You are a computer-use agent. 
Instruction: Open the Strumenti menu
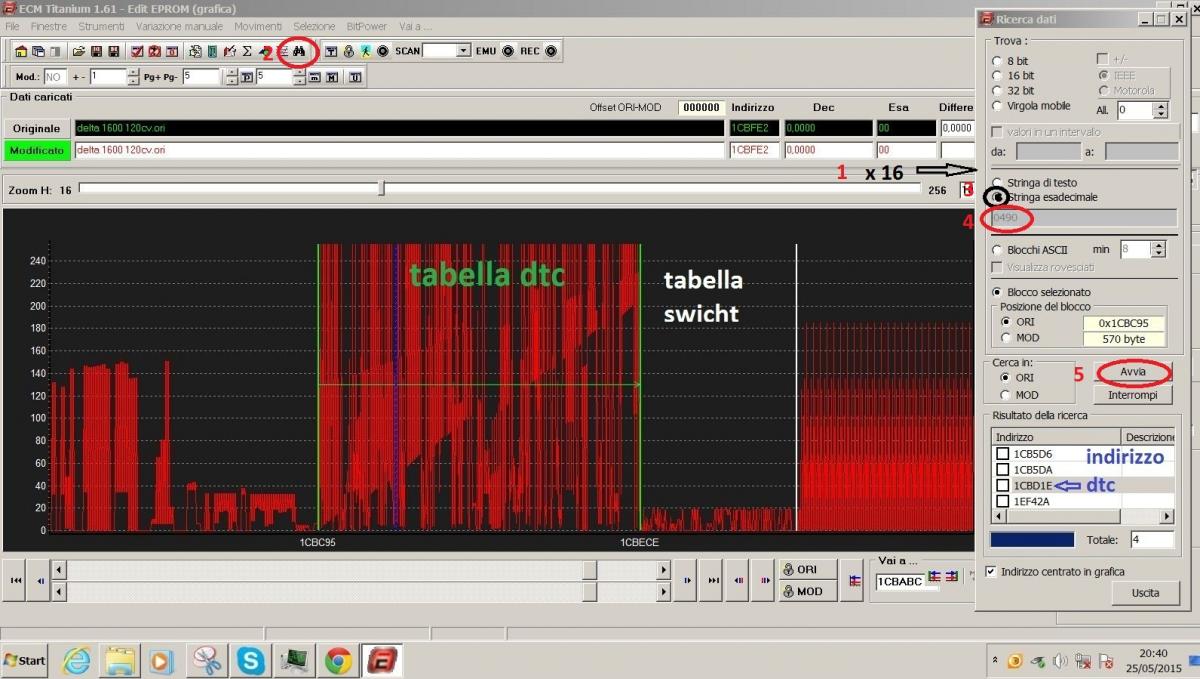click(101, 26)
